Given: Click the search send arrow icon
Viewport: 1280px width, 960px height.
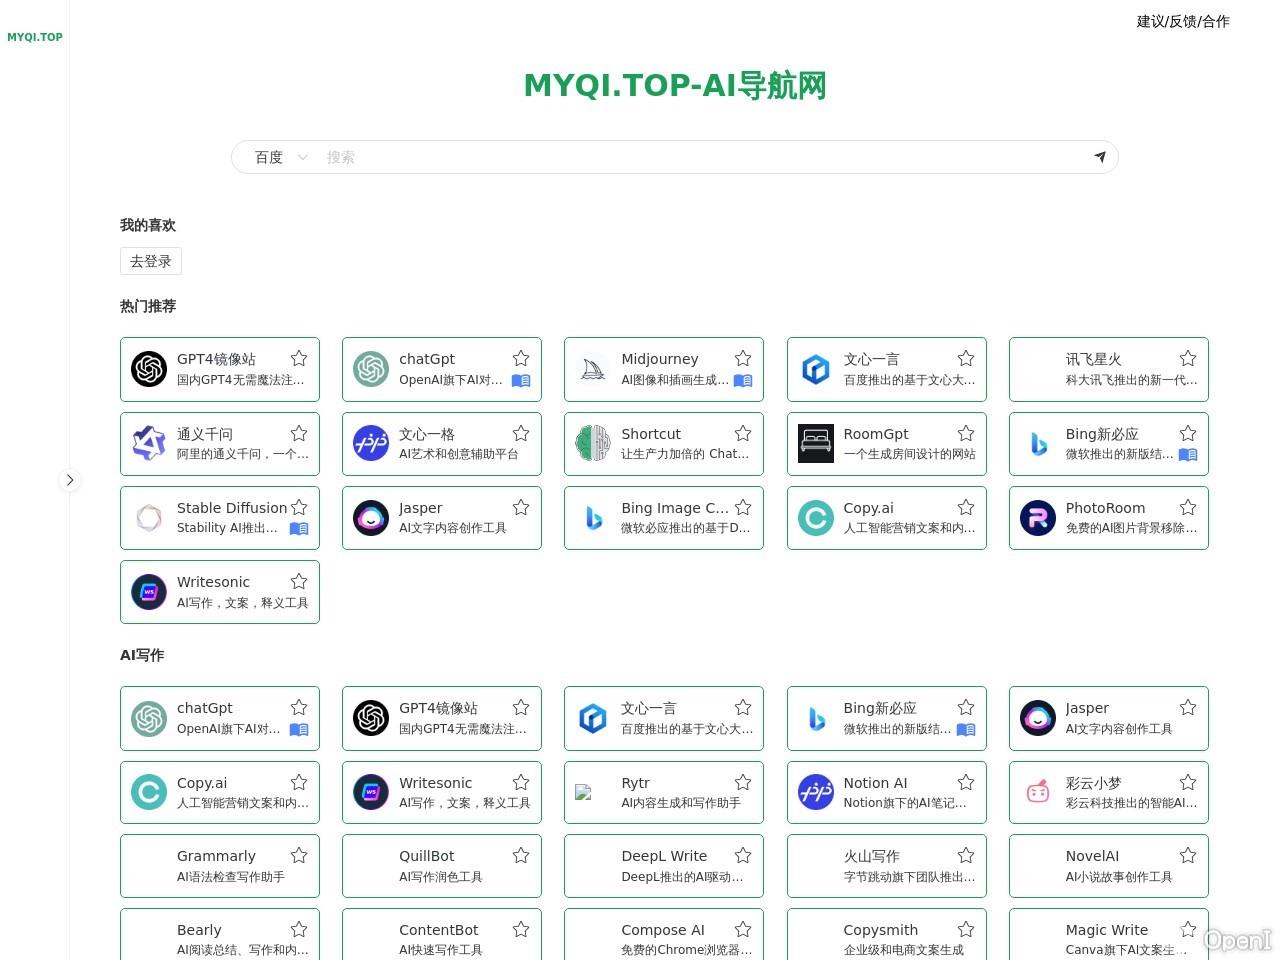Looking at the screenshot, I should pos(1099,157).
